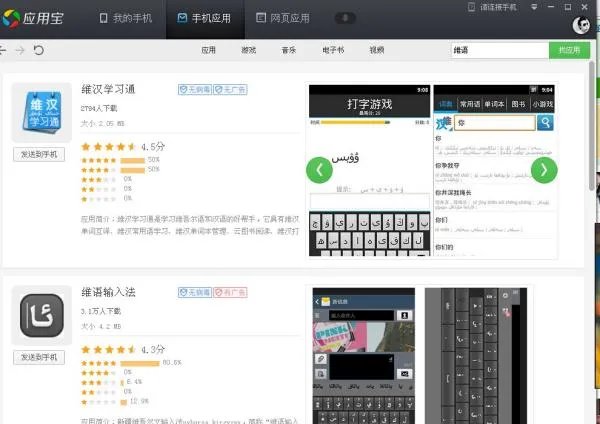Screen dimensions: 600x424
Task: Click the 无病毒 badge of 维语输入法
Action: (195, 292)
